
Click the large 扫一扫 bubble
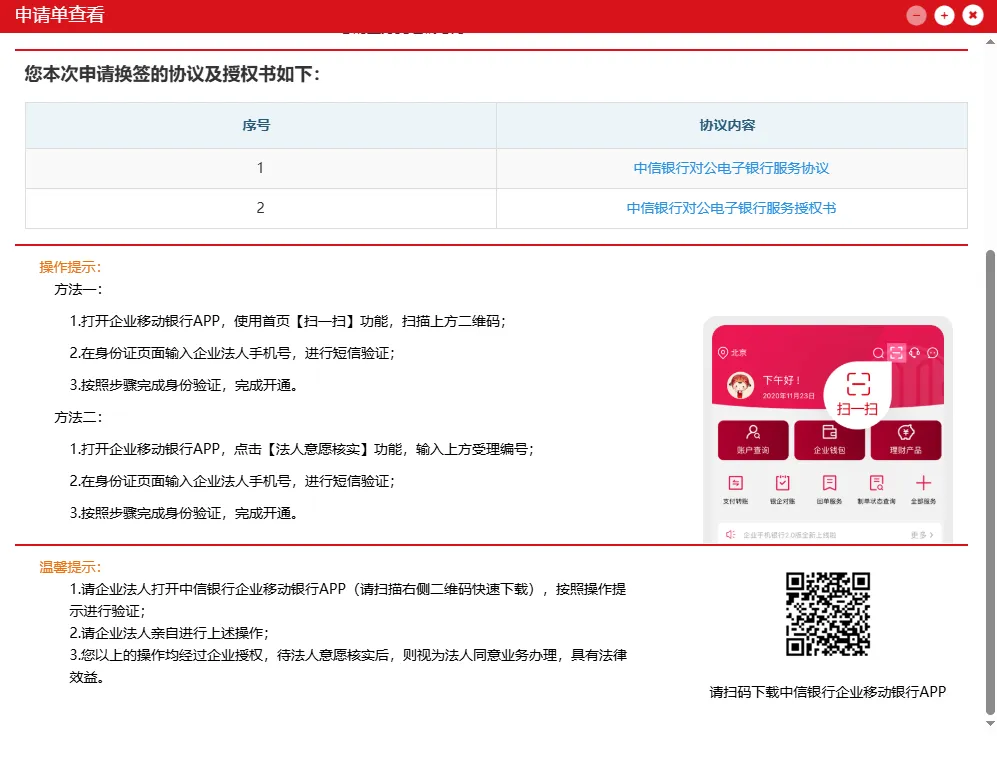(x=857, y=394)
